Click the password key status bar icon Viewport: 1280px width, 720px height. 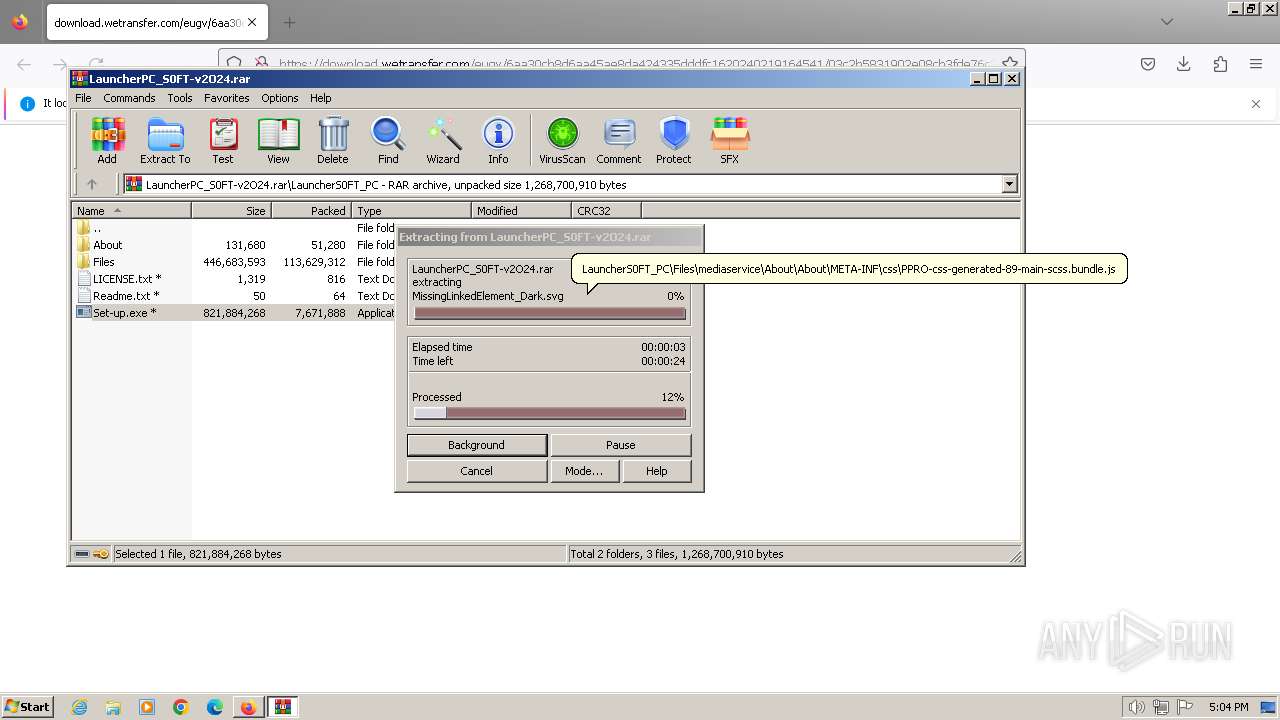101,554
